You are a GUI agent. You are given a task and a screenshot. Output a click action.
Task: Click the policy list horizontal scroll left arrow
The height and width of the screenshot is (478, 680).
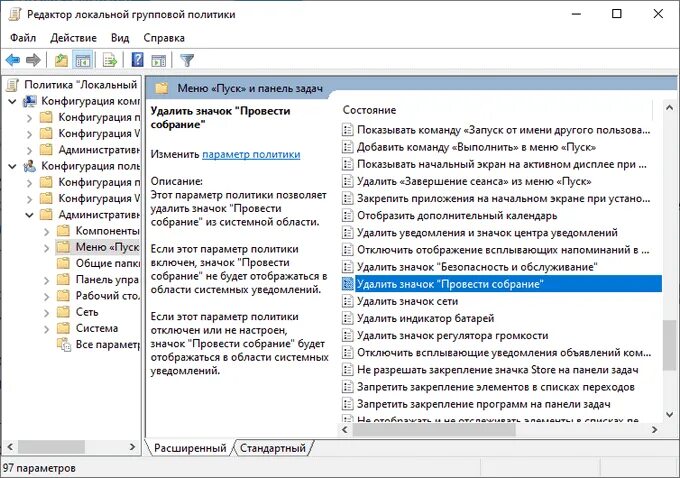tap(345, 429)
